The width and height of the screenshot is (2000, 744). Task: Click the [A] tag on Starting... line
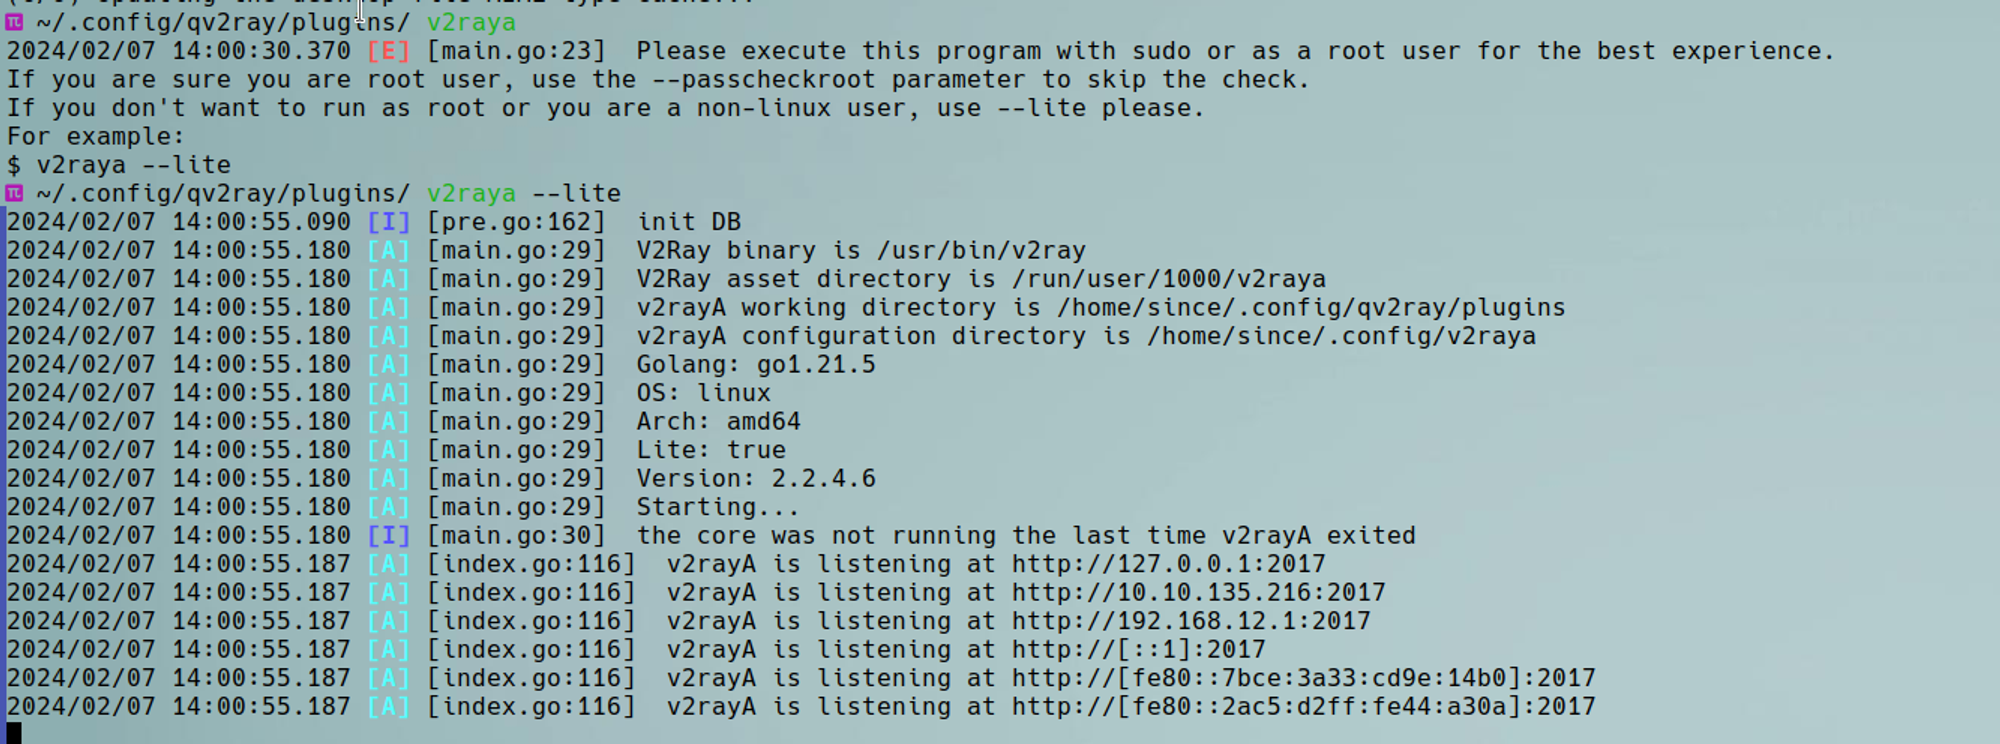(388, 508)
